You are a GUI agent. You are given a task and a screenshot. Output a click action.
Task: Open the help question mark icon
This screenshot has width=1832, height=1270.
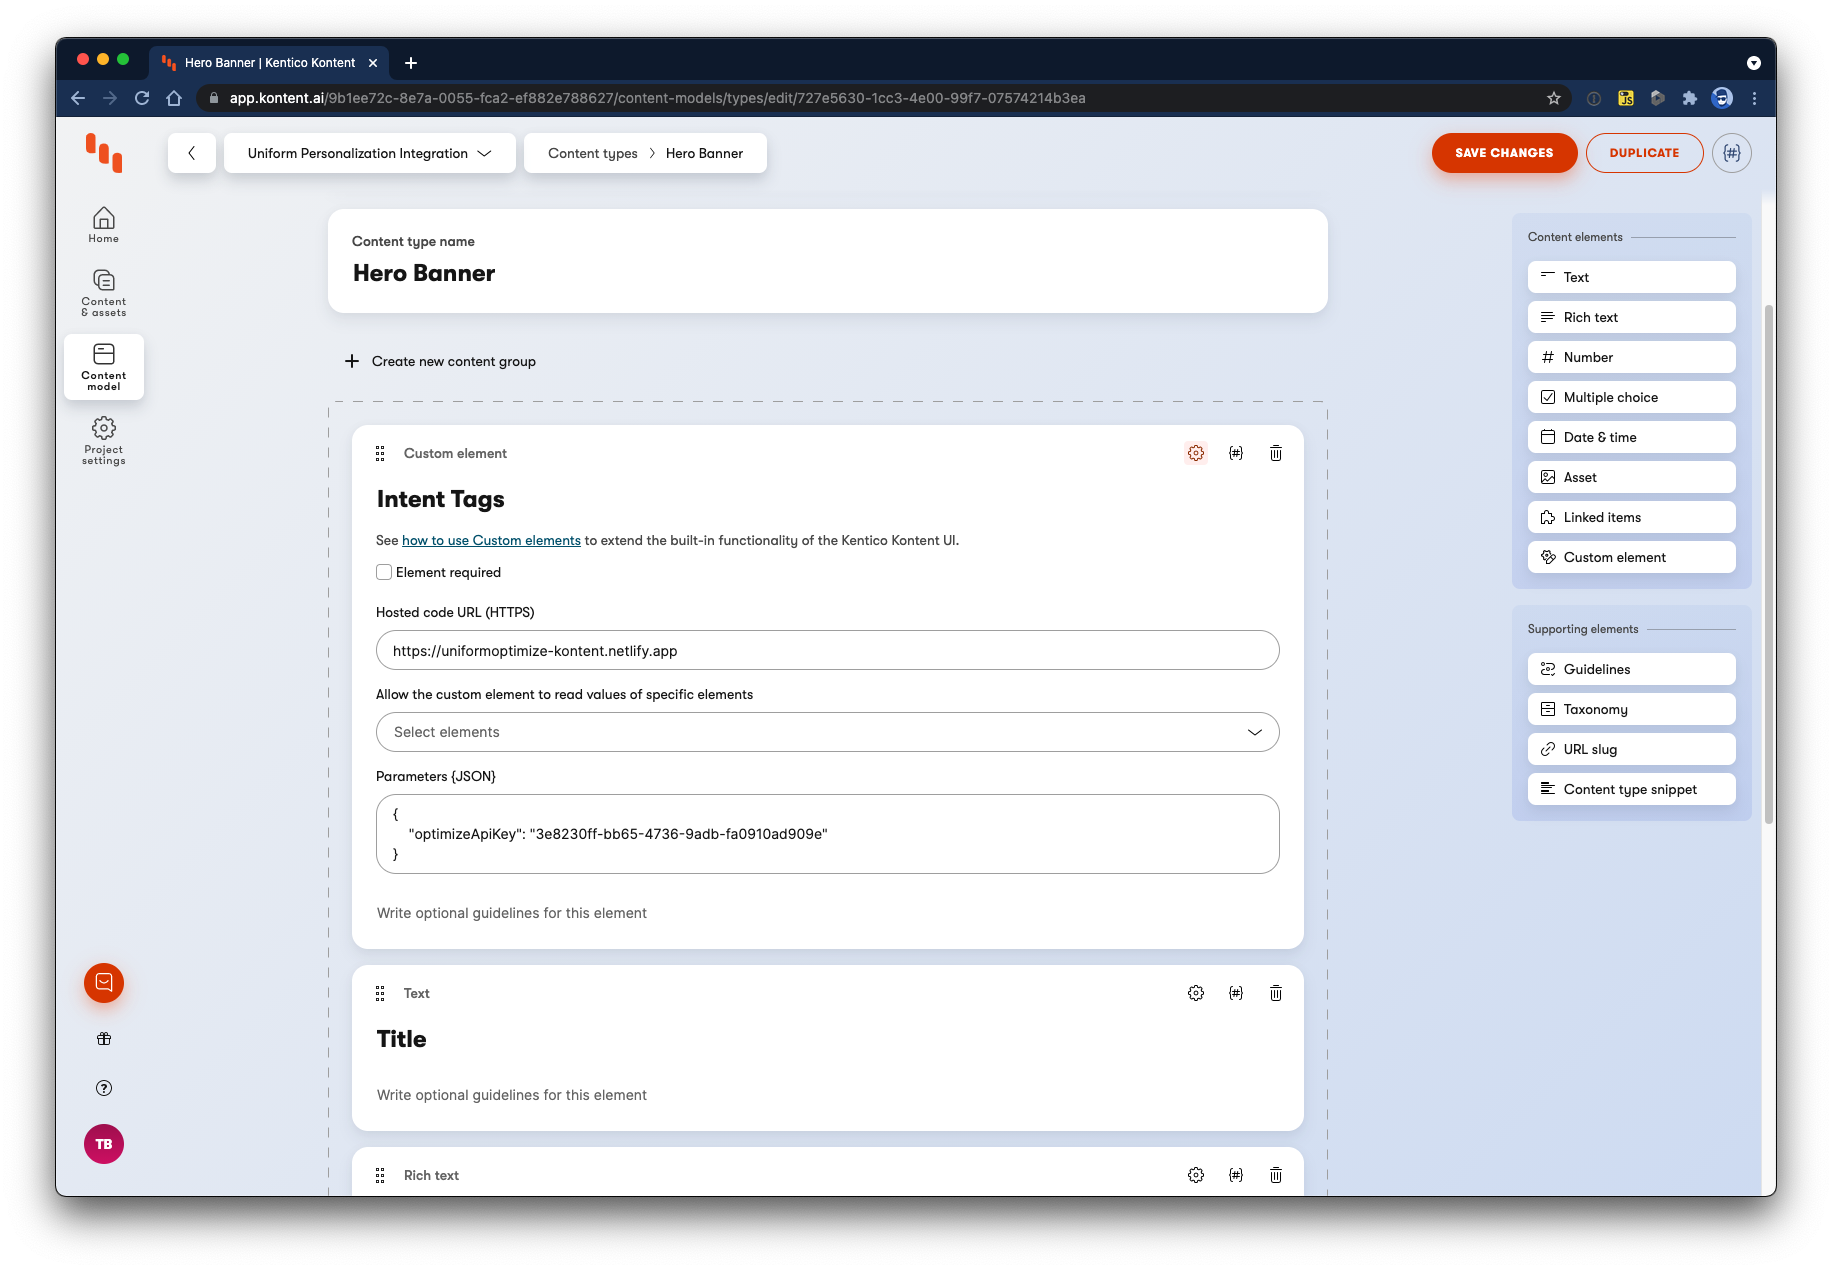pos(104,1088)
